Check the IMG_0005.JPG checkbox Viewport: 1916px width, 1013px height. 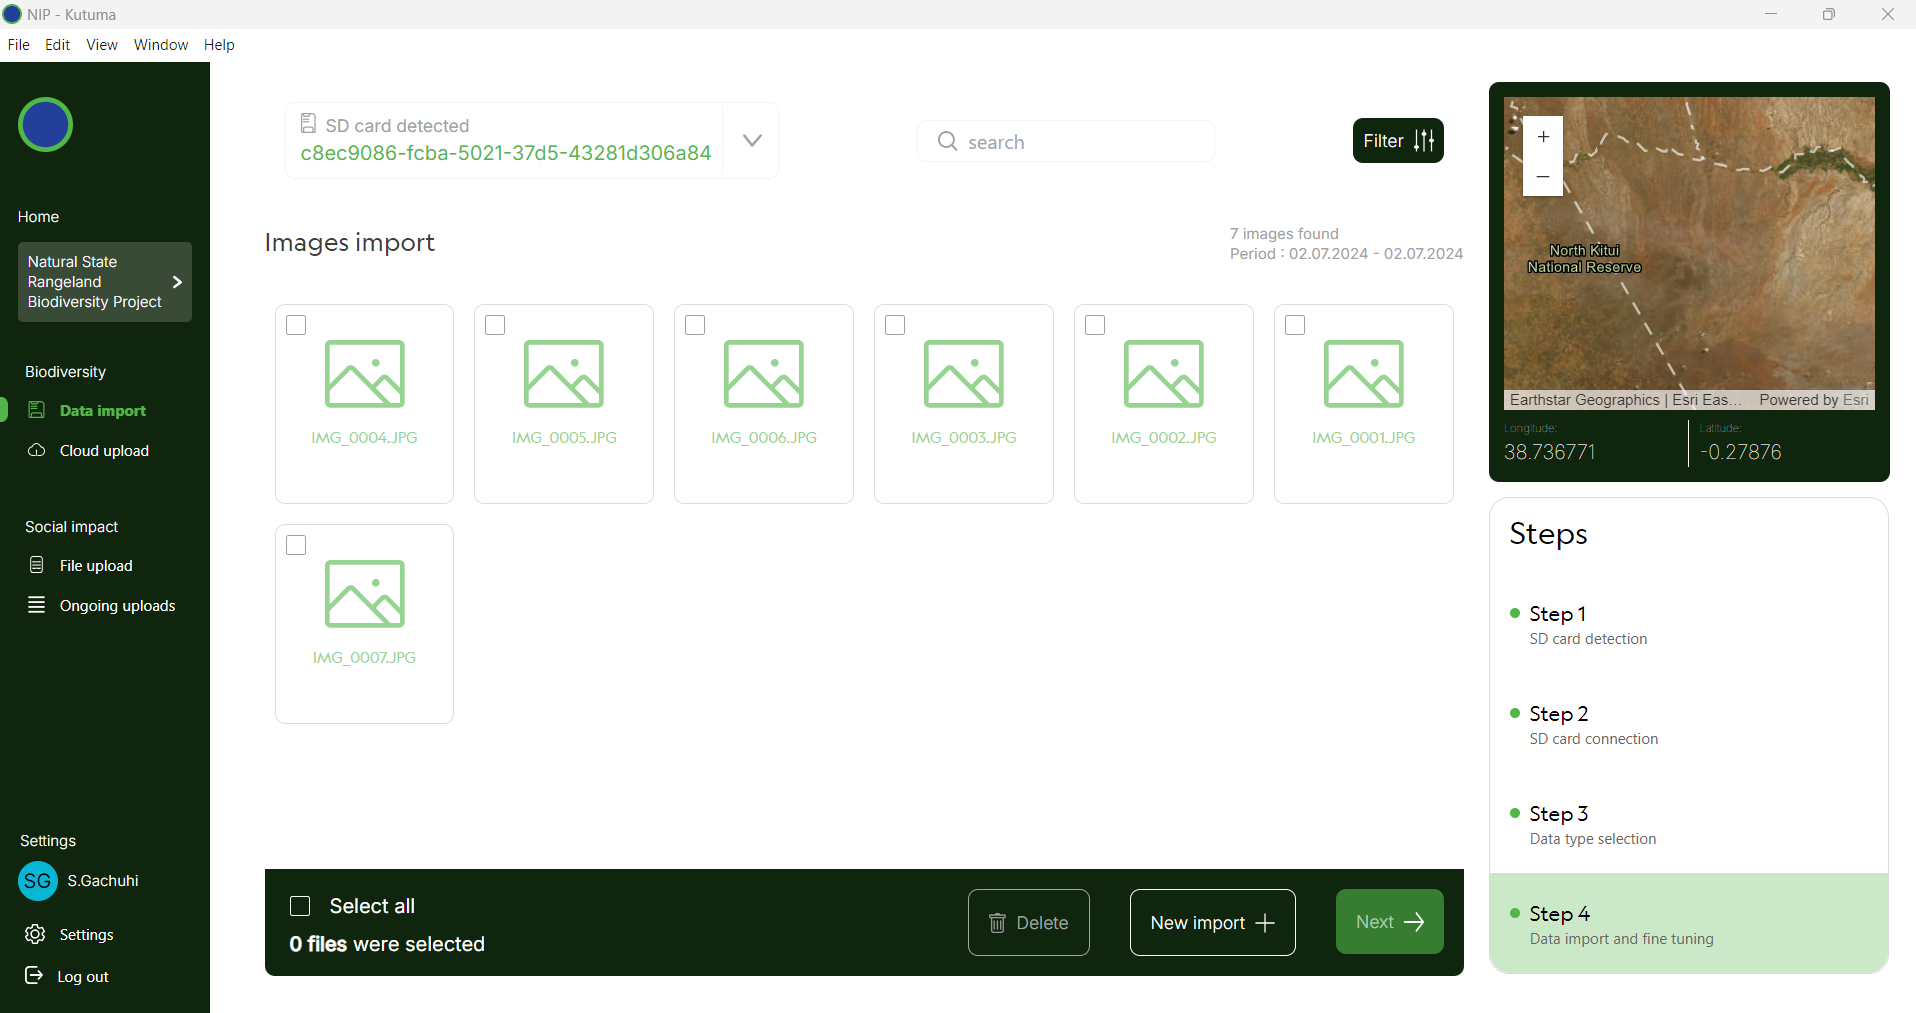click(x=495, y=325)
